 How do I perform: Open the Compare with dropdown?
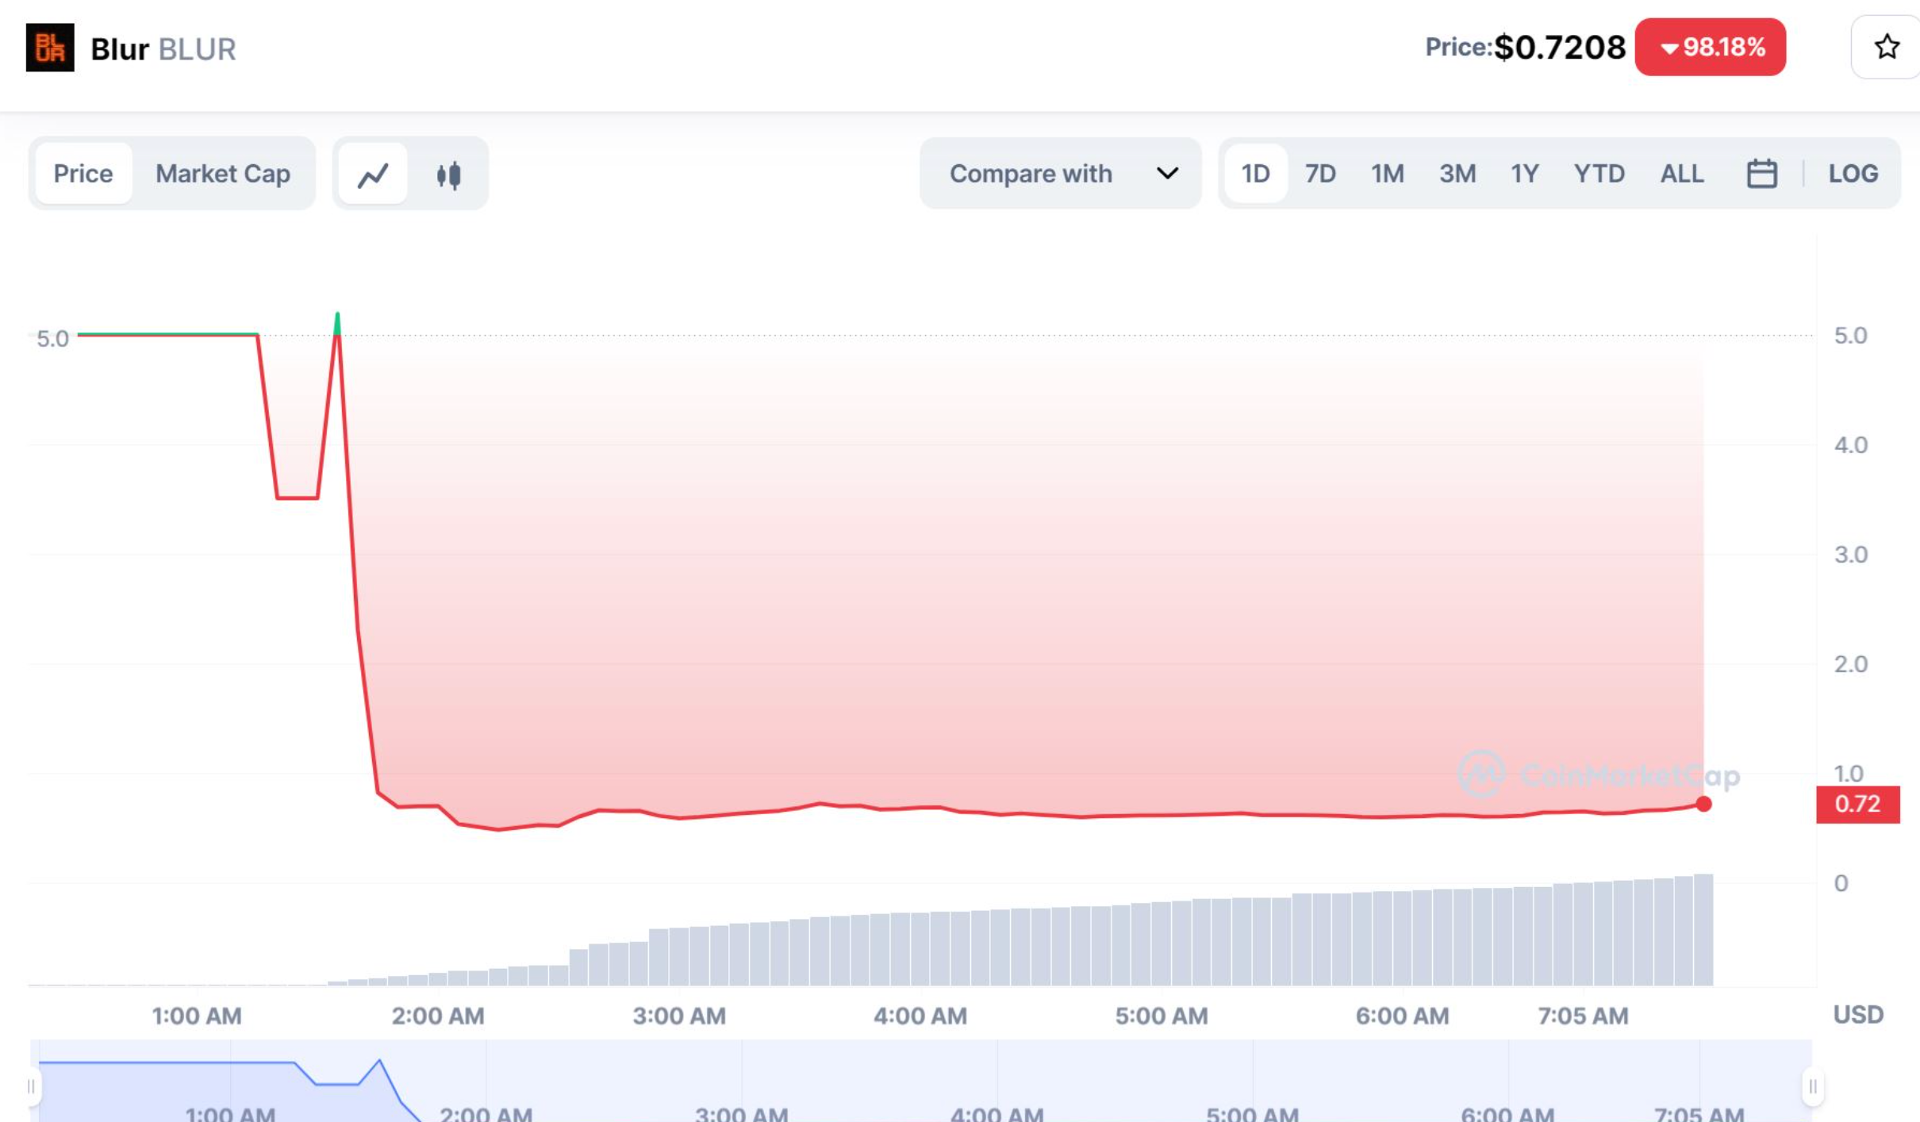[1060, 174]
